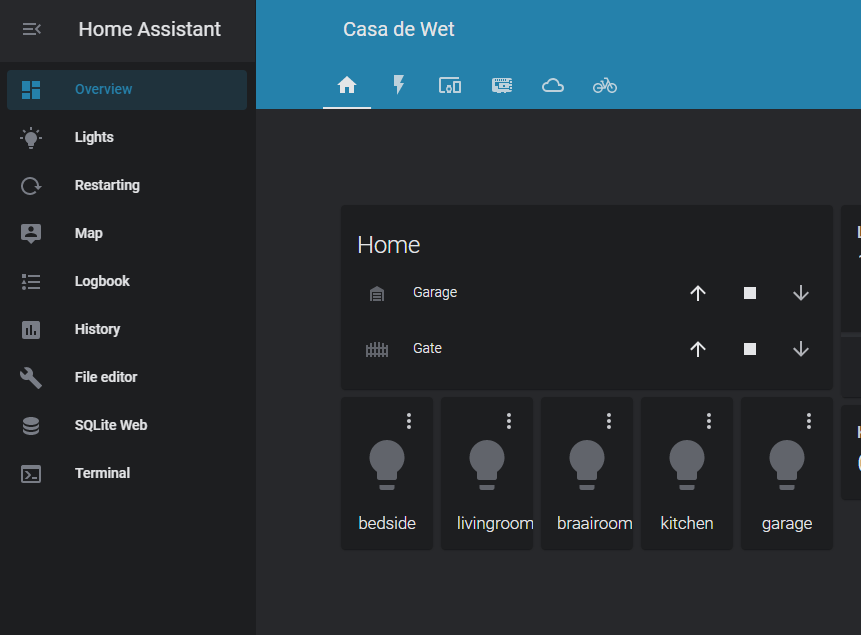Screen dimensions: 861x635
Task: Toggle the garage light bulb
Action: 787,465
